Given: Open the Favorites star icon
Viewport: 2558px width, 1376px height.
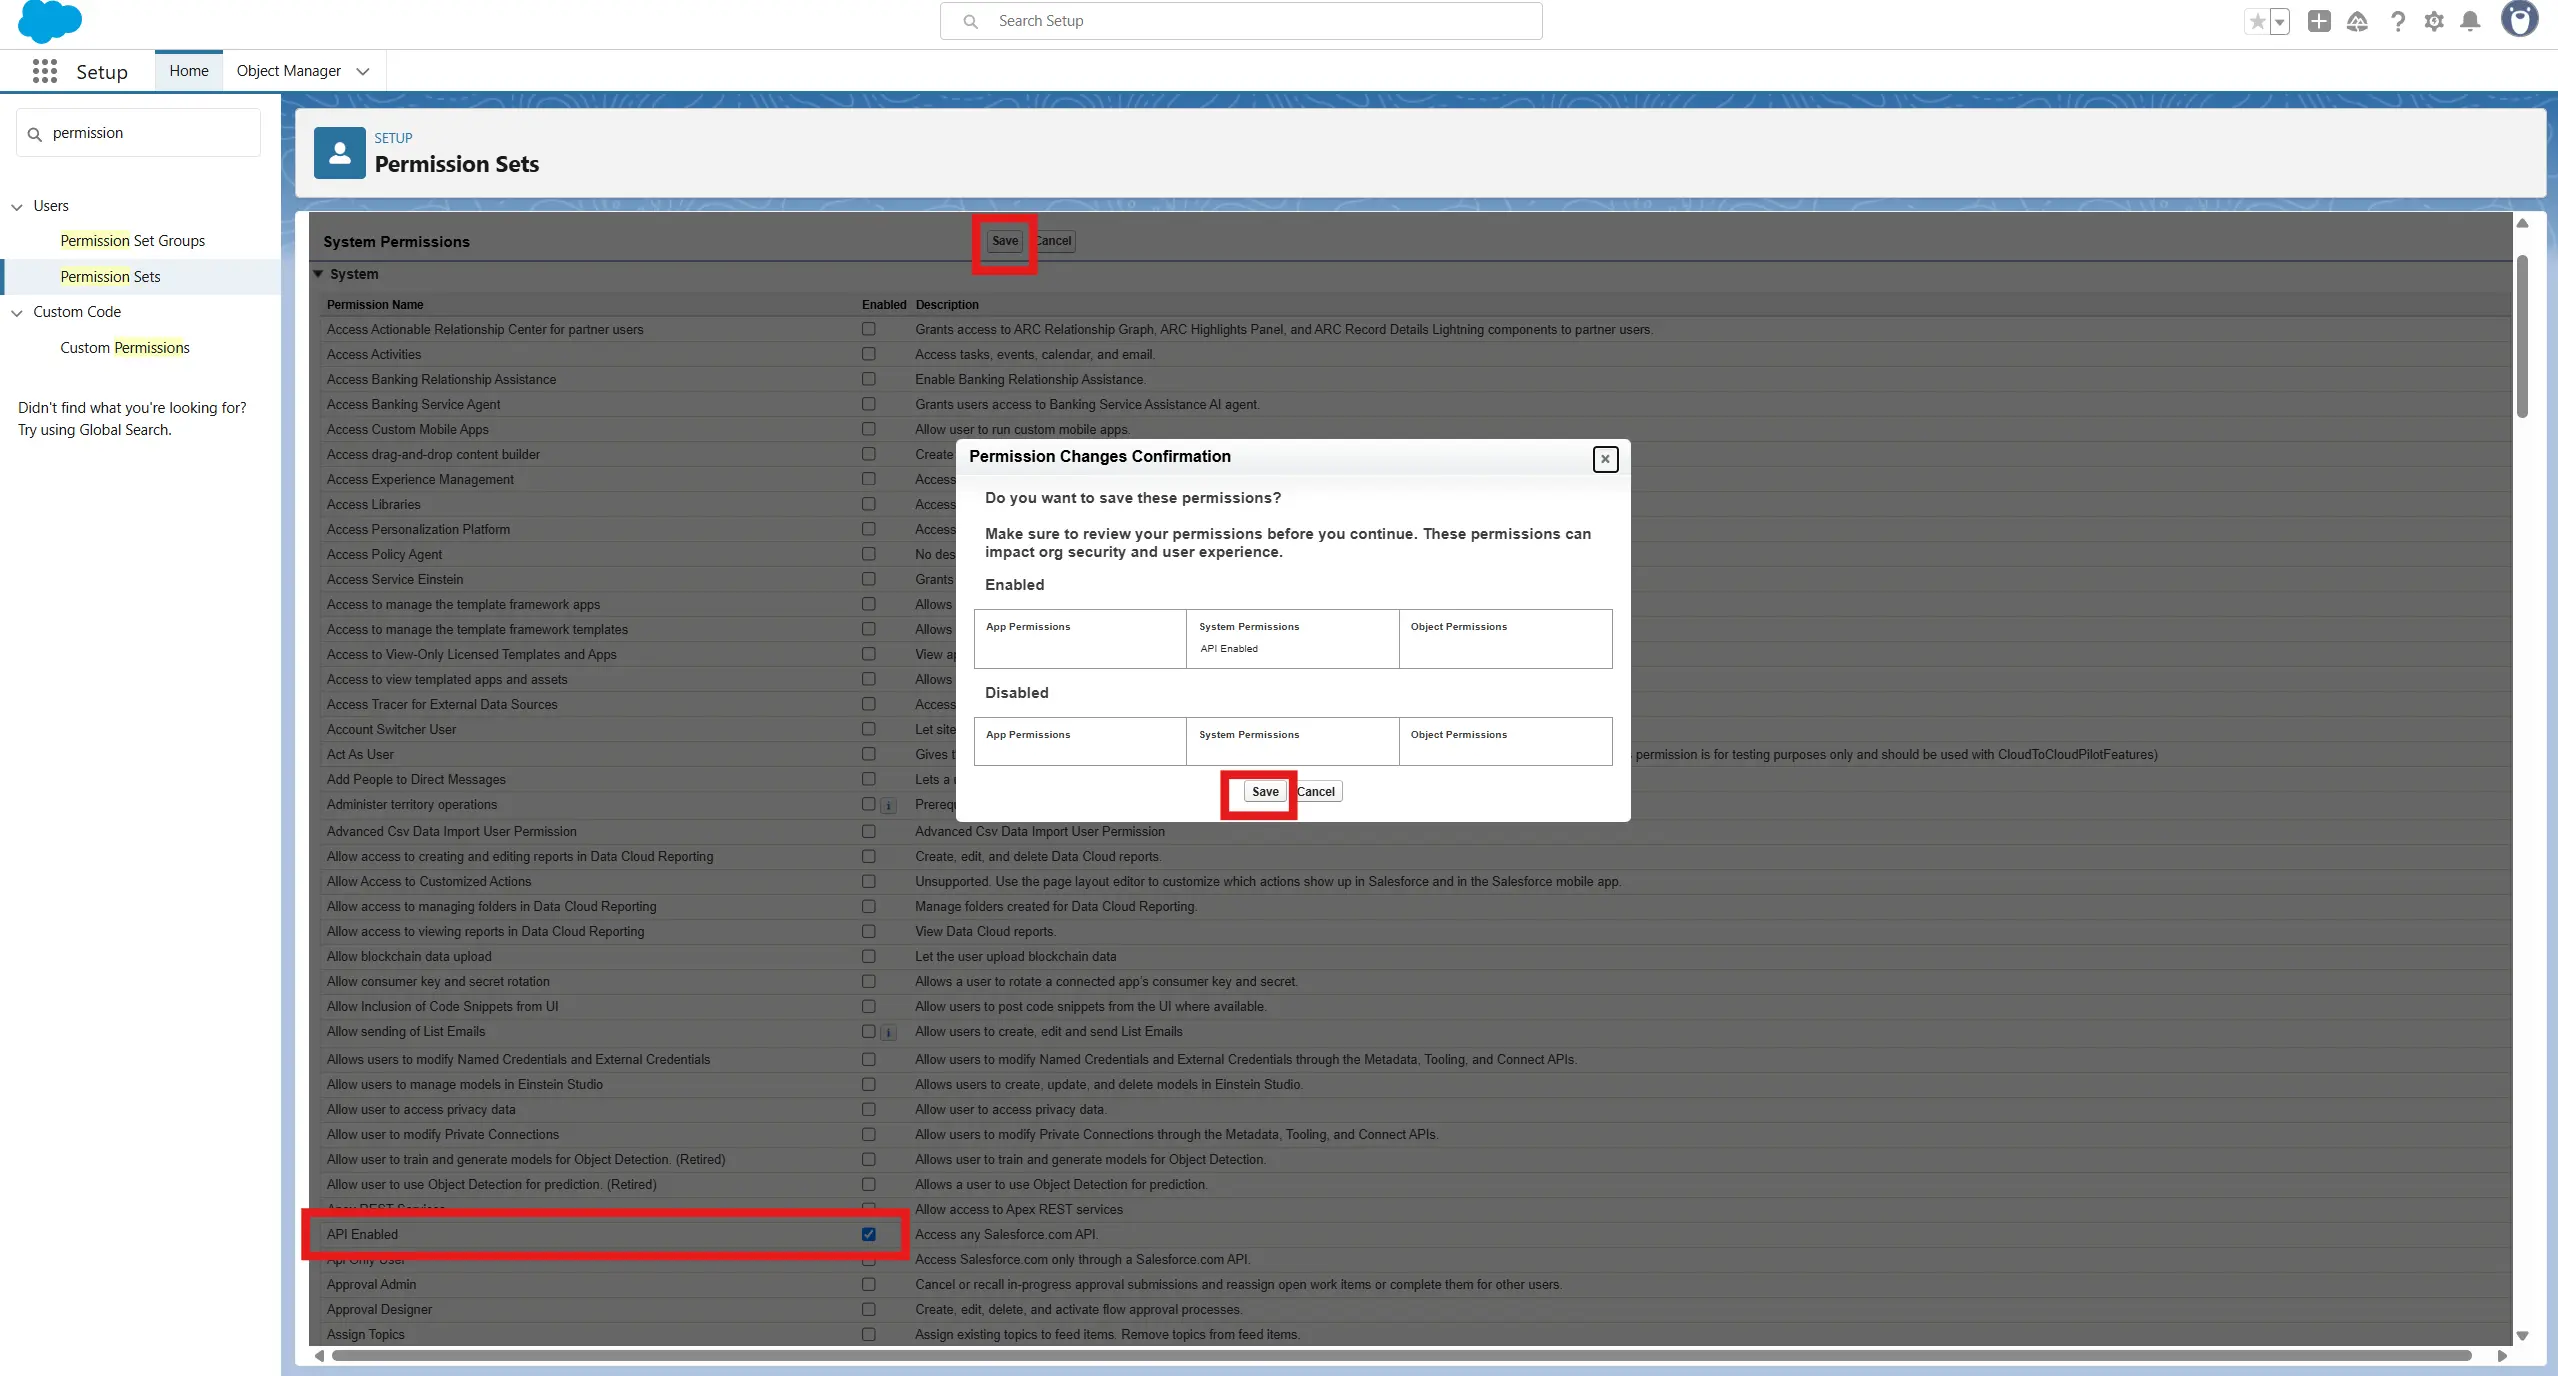Looking at the screenshot, I should [2257, 21].
